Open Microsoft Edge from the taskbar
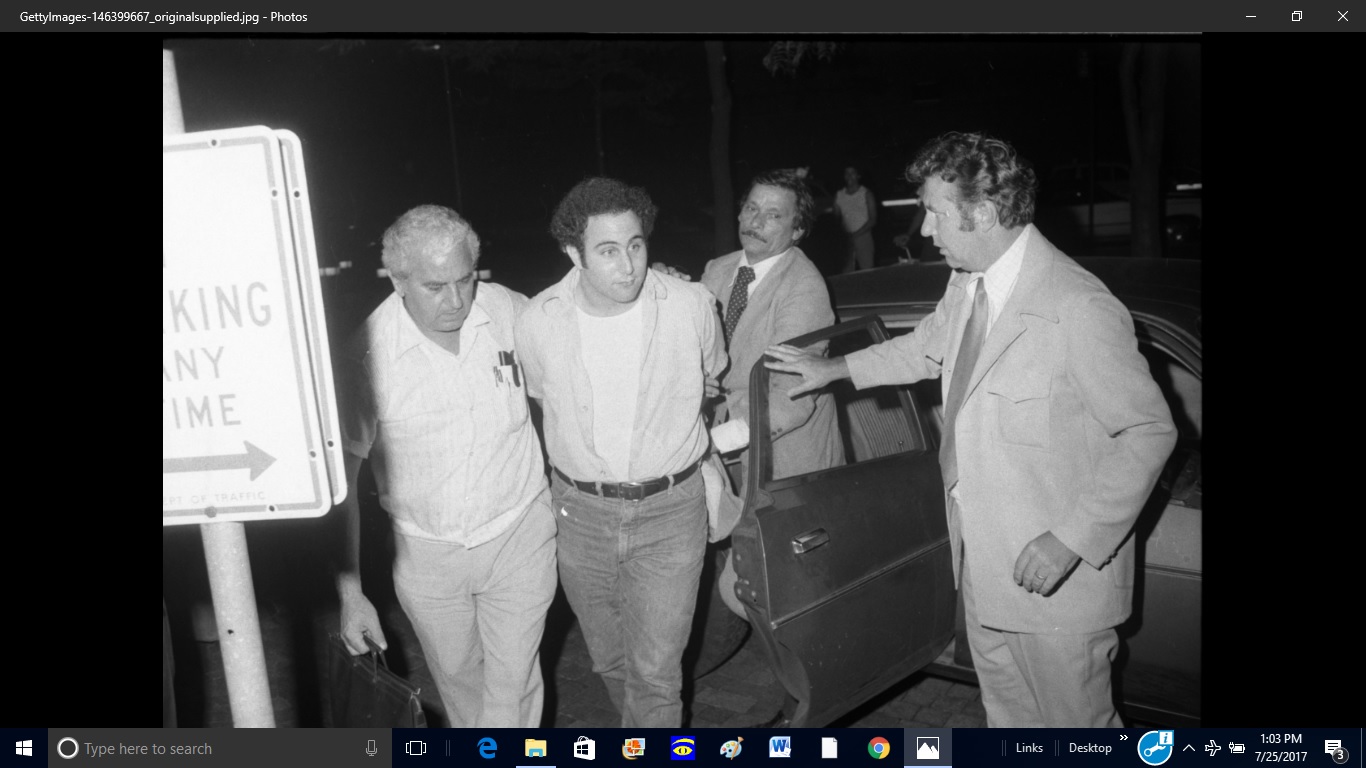The width and height of the screenshot is (1366, 768). 488,748
